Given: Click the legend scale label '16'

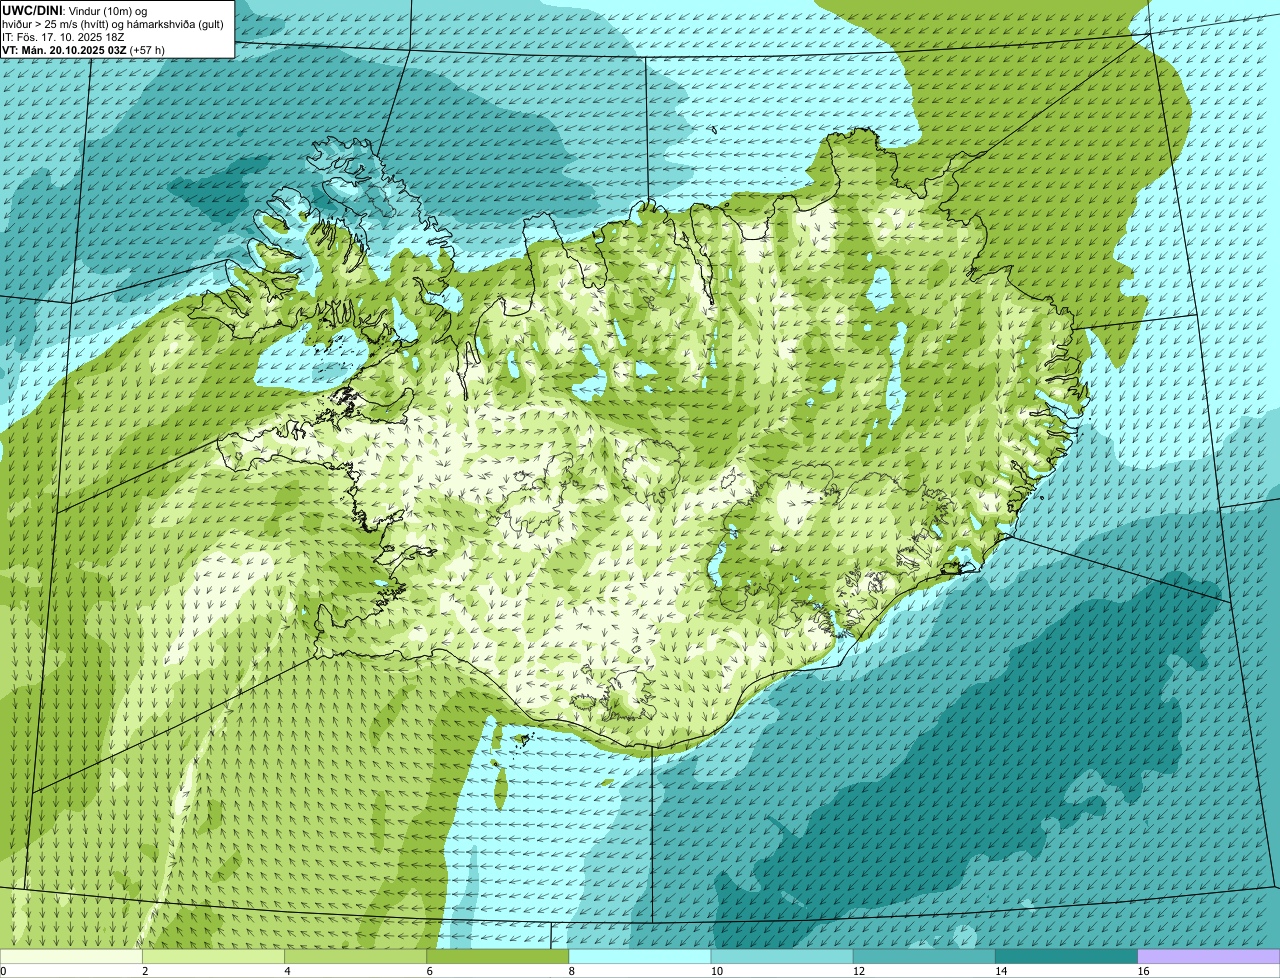Looking at the screenshot, I should [x=1143, y=971].
